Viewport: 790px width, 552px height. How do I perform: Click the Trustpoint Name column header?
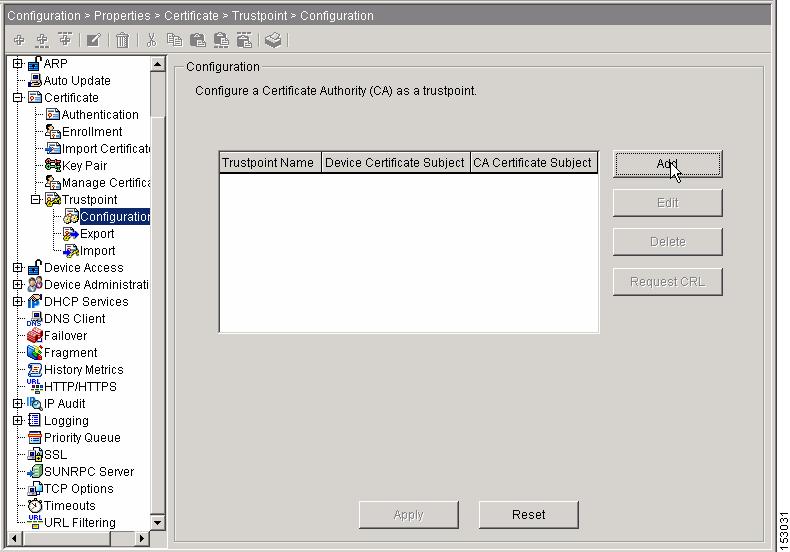click(270, 163)
